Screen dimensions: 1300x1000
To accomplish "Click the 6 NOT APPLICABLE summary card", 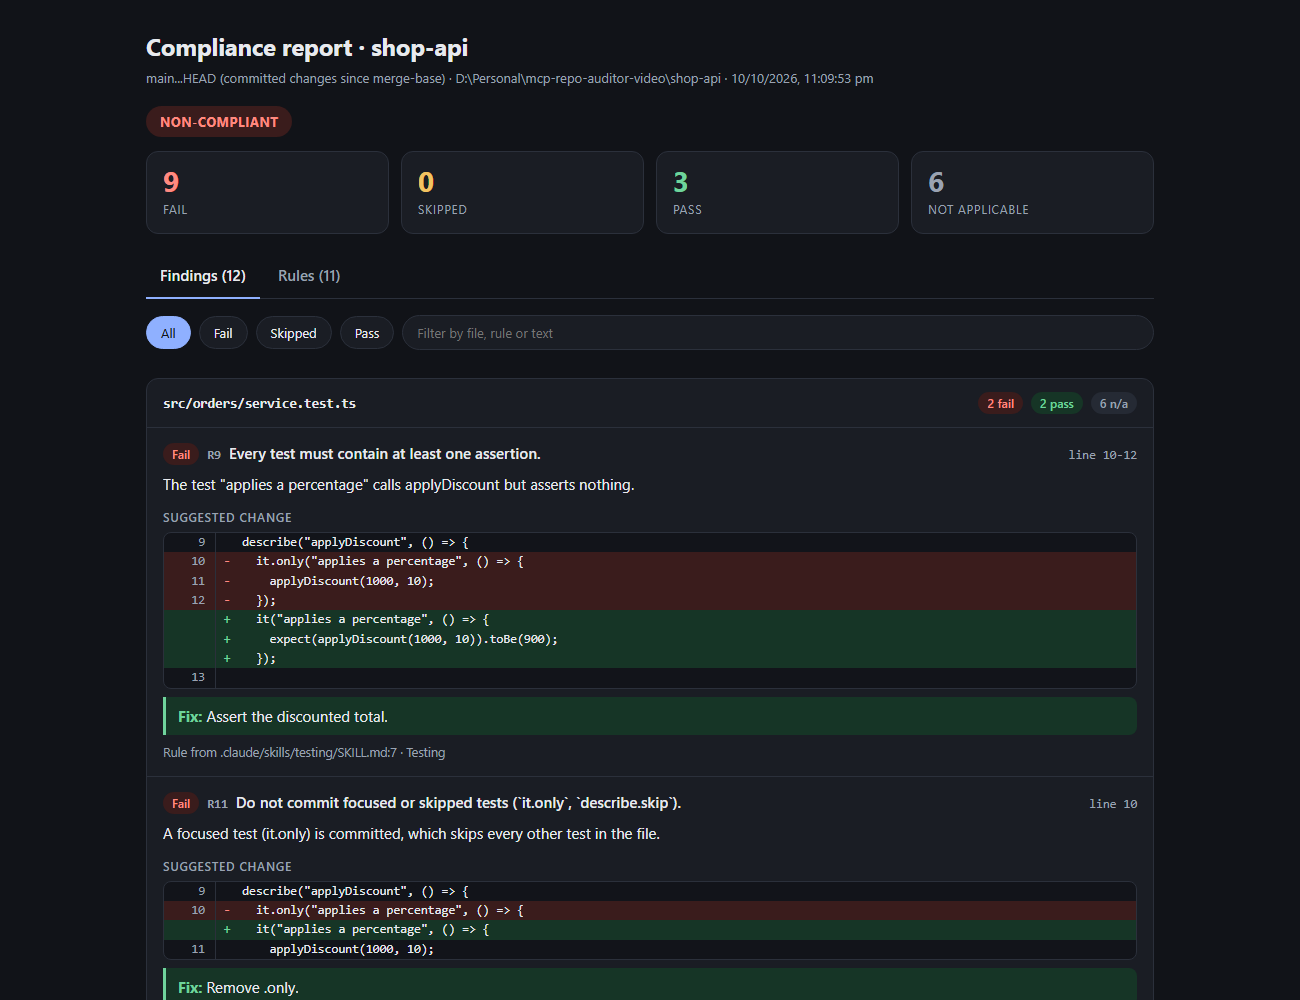I will click(1032, 193).
